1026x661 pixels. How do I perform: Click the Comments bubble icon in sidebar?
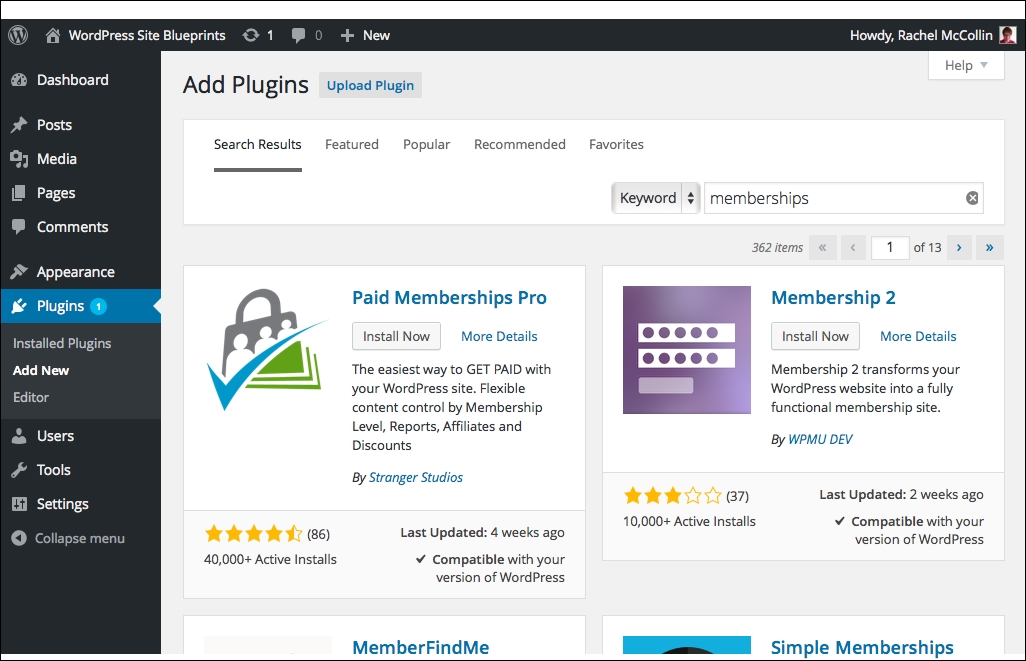(19, 227)
